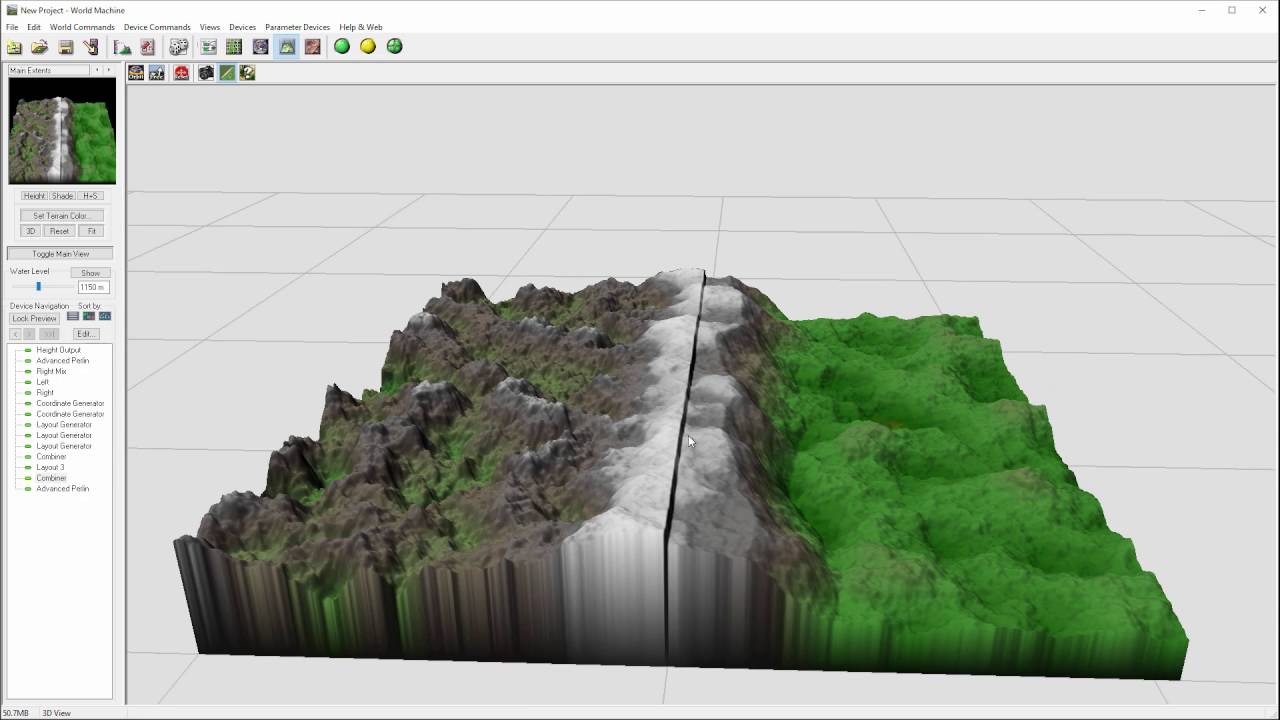Click the green crossed-circle build icon

395,47
